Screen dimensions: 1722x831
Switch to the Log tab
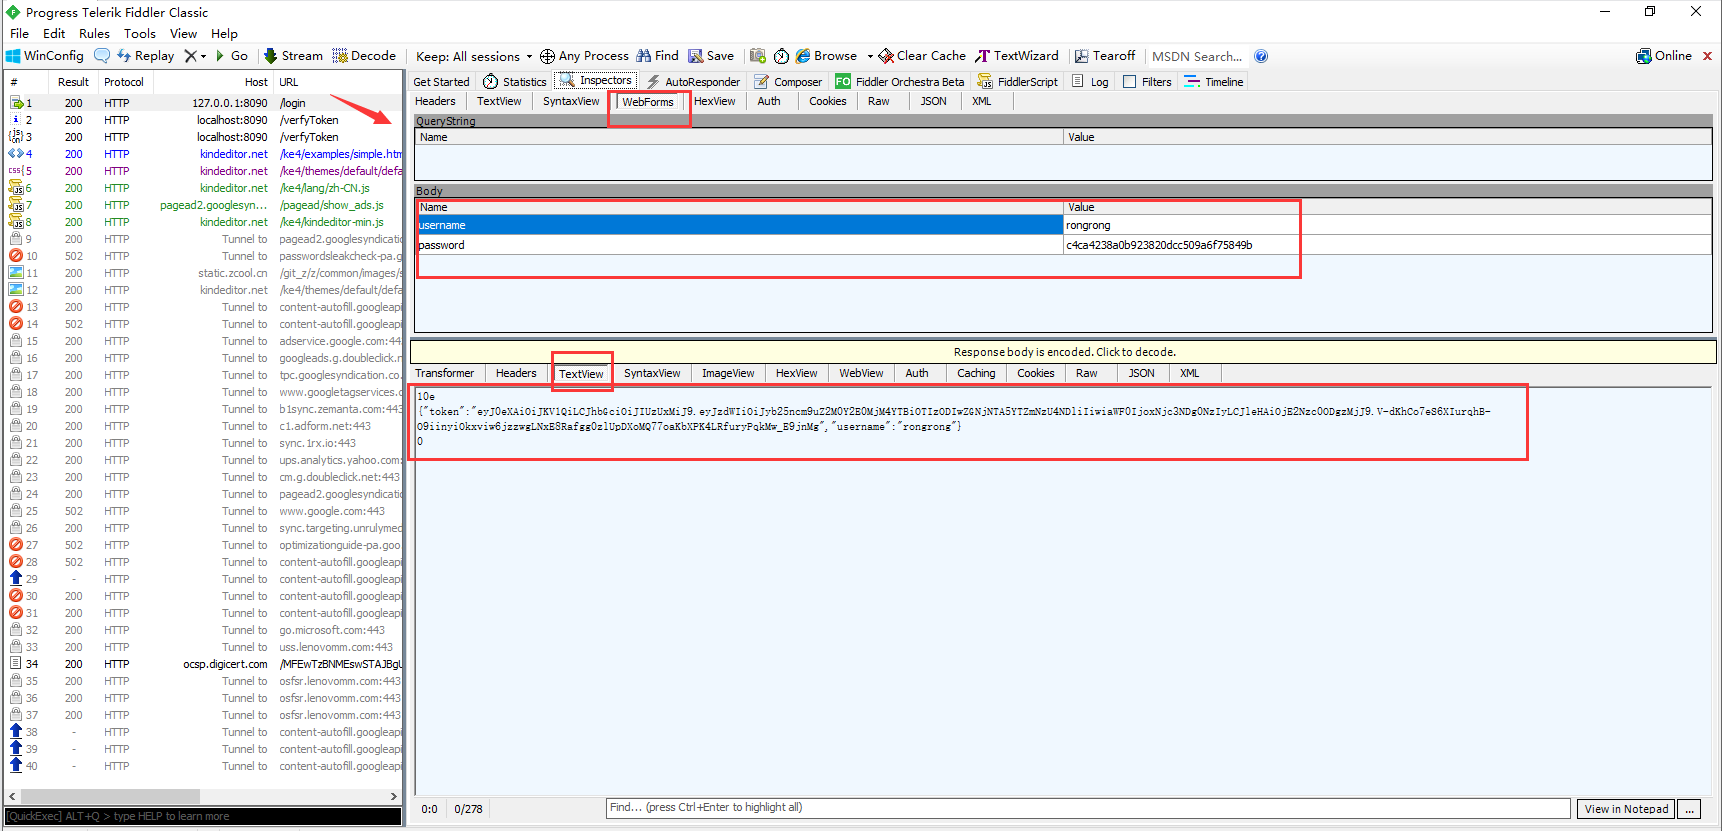[1090, 82]
